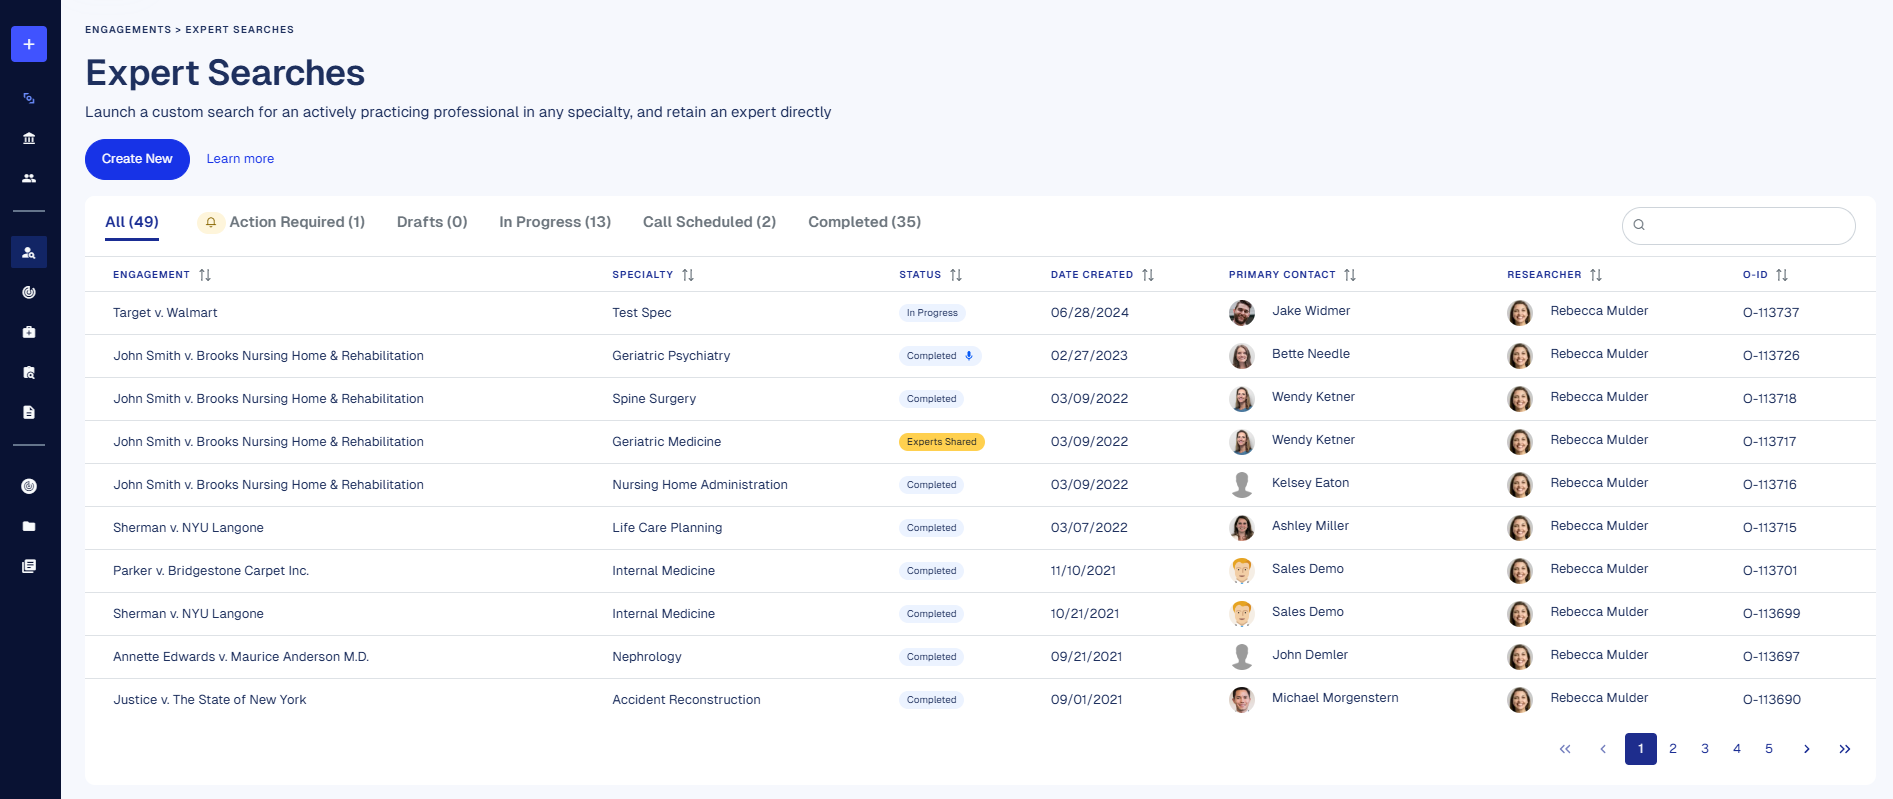Jump to the last page of results

(x=1845, y=749)
